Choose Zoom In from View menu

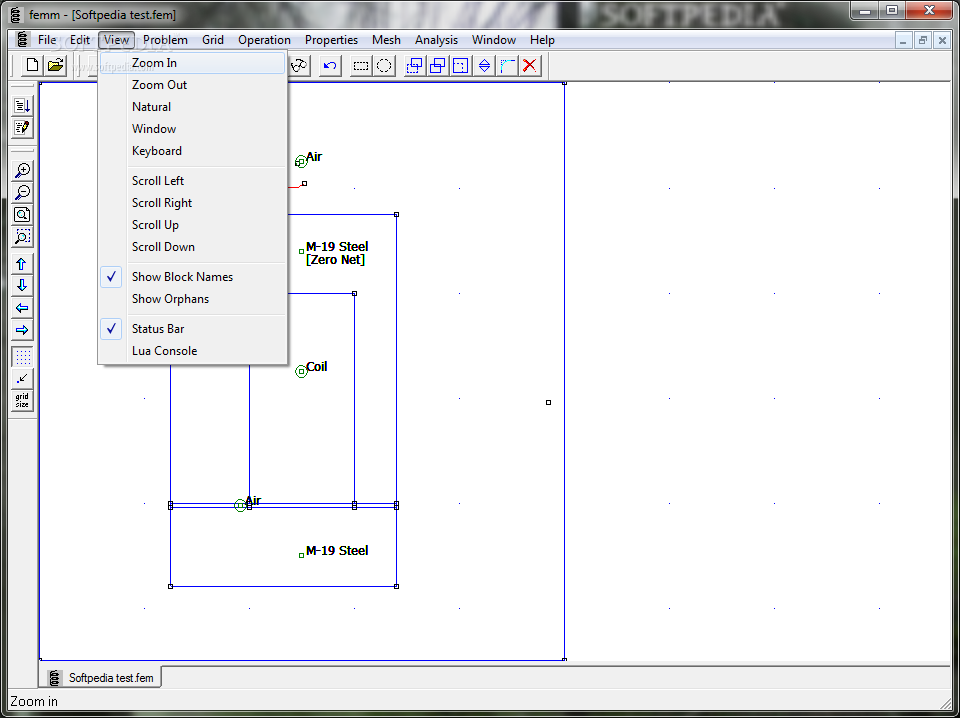tap(192, 62)
